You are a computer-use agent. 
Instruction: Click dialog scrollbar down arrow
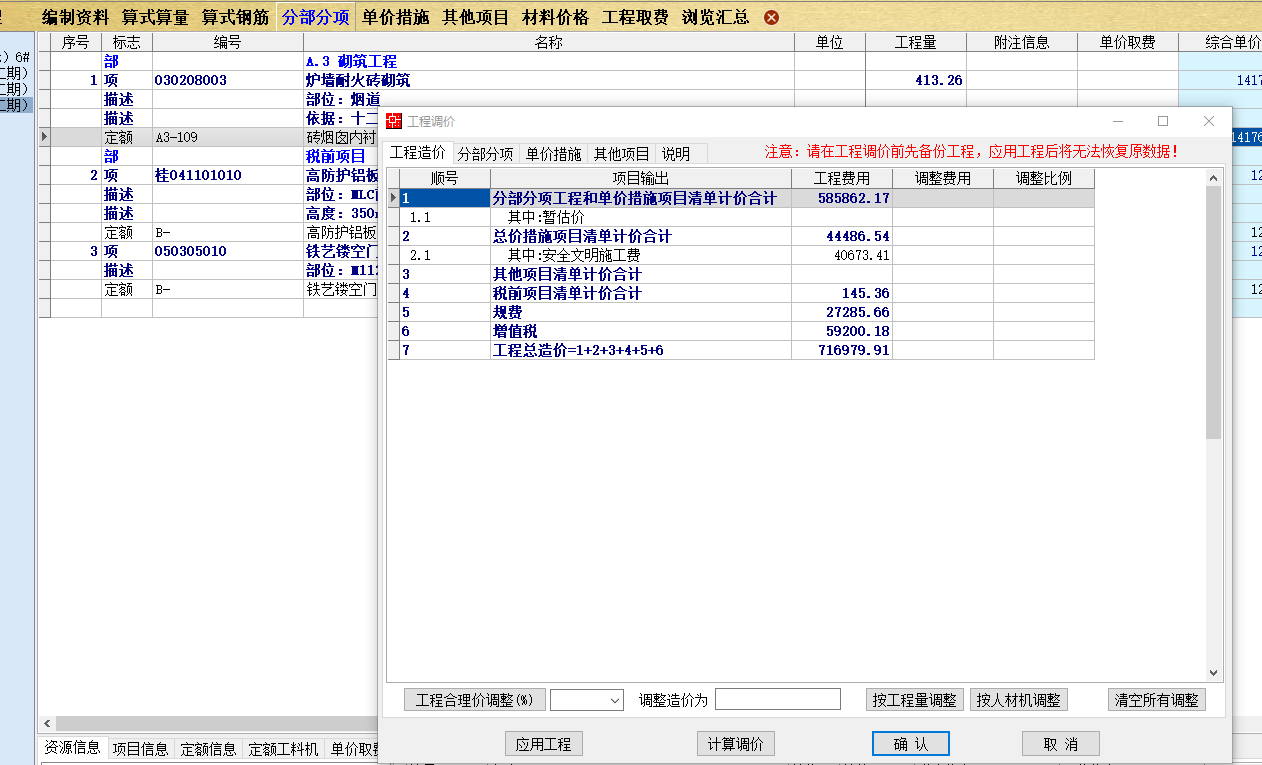point(1214,674)
